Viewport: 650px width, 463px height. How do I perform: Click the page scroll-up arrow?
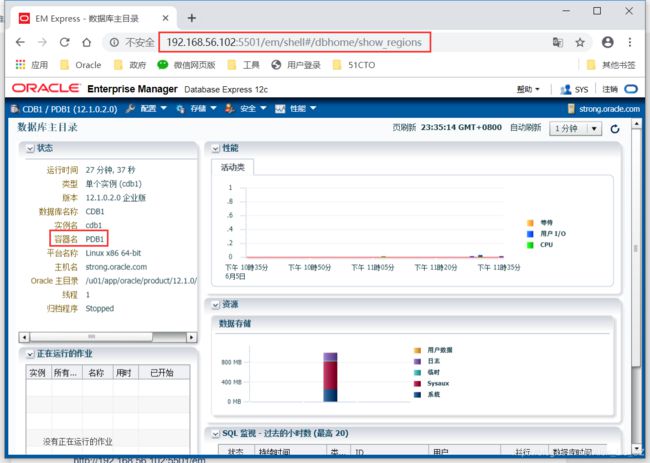(x=636, y=124)
